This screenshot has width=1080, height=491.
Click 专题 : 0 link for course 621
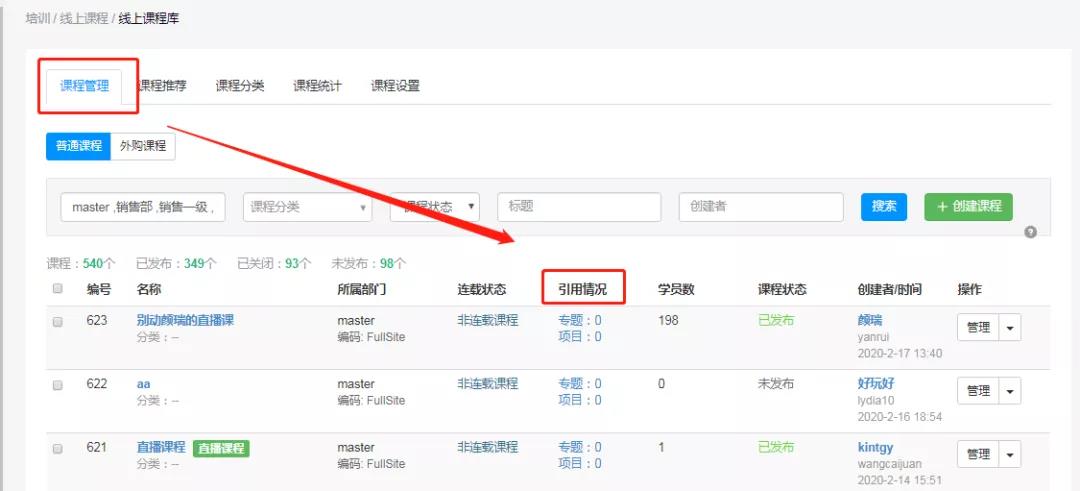pyautogui.click(x=580, y=447)
